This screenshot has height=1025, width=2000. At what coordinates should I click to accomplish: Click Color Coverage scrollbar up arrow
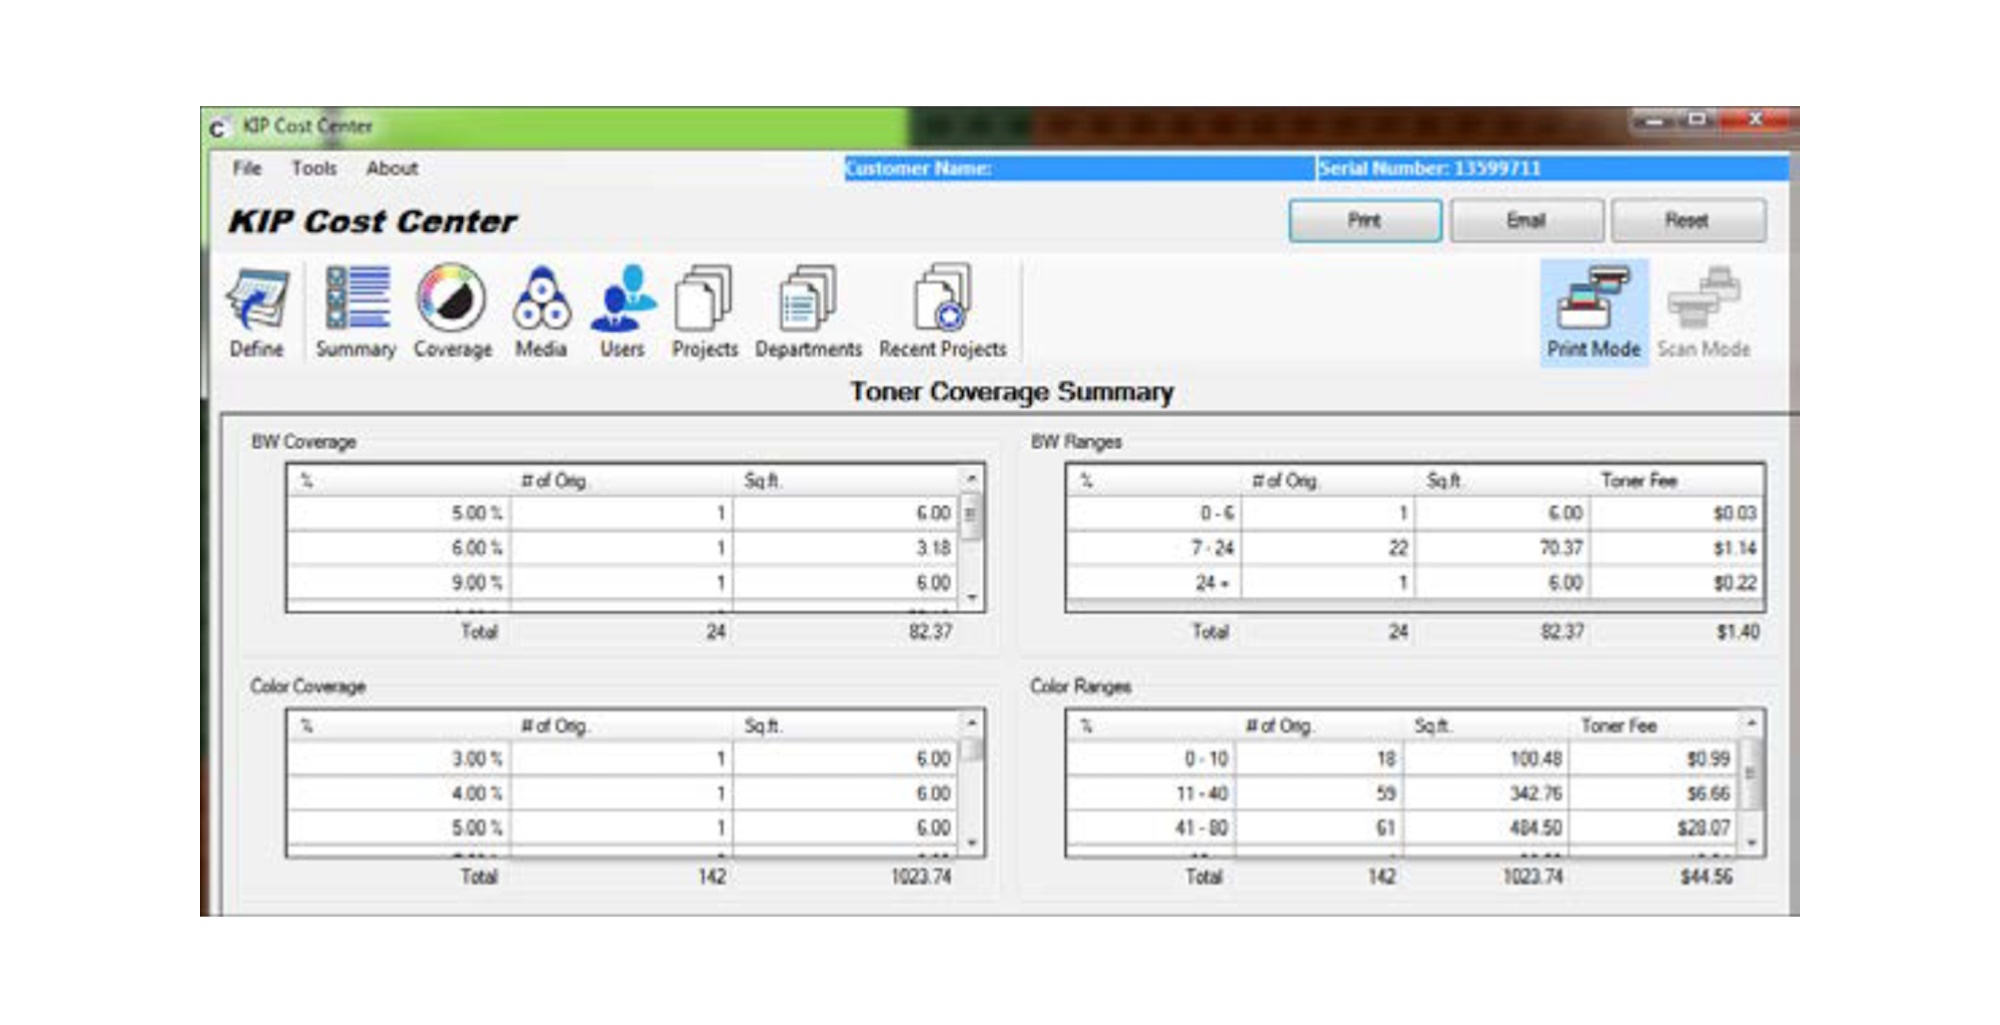tap(971, 723)
